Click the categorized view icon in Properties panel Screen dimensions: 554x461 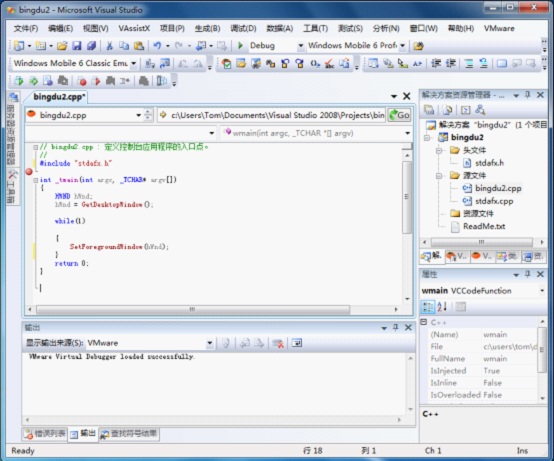tap(428, 307)
